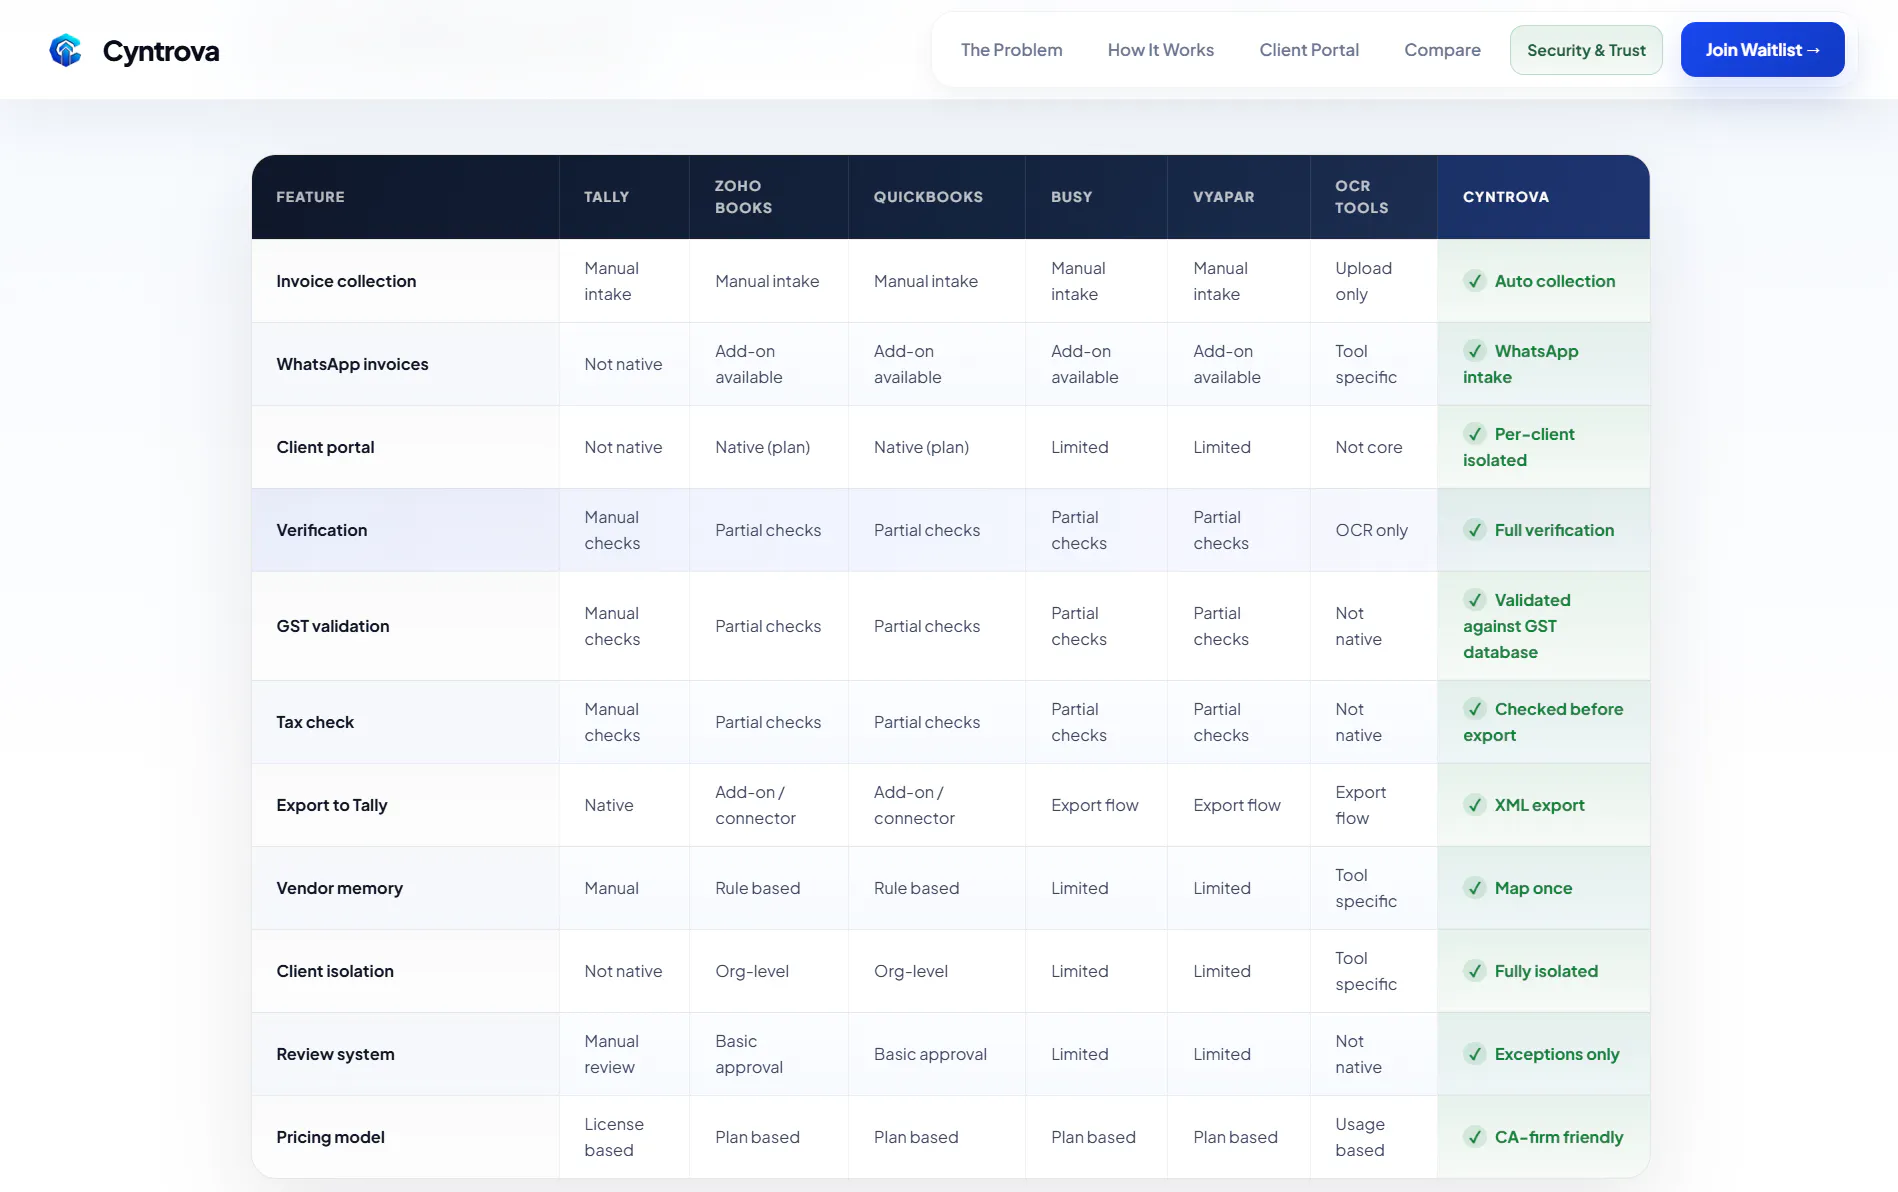The width and height of the screenshot is (1898, 1192).
Task: Click the Cyntrova brand name
Action: pos(161,51)
